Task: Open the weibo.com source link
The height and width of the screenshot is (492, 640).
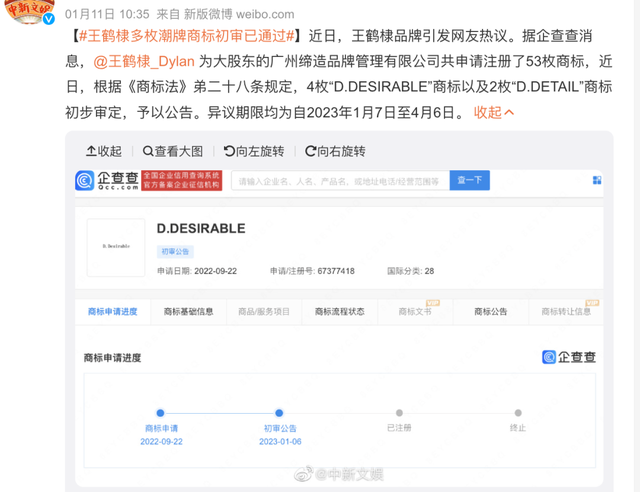Action: pyautogui.click(x=265, y=14)
